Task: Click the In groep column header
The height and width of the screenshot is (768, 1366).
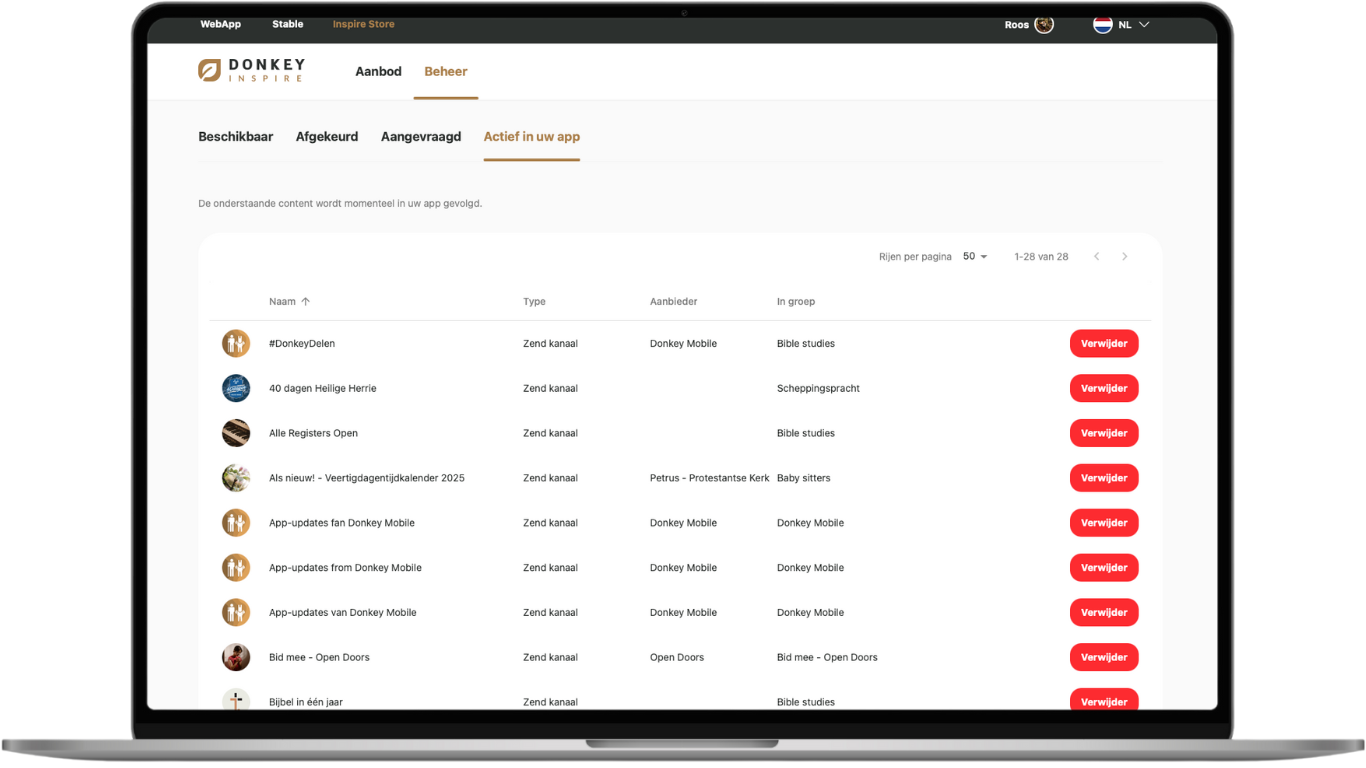Action: tap(796, 301)
